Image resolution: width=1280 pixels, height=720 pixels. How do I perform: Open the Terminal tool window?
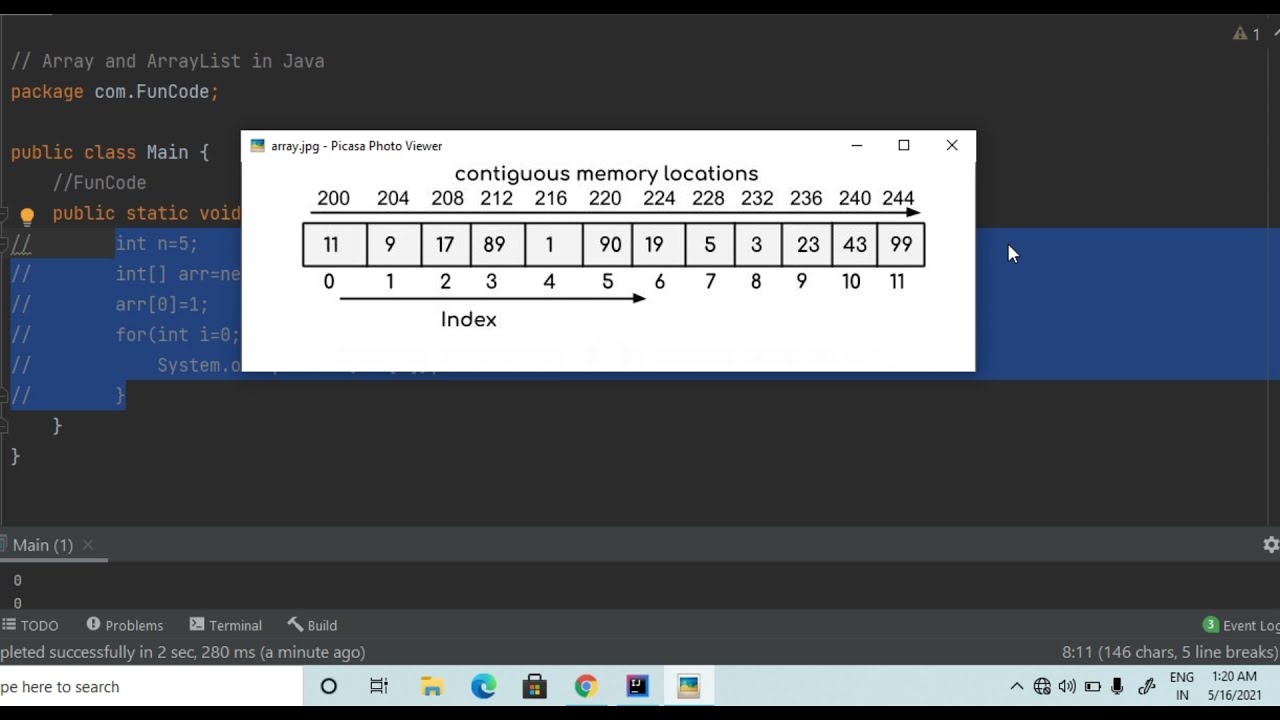tap(226, 625)
